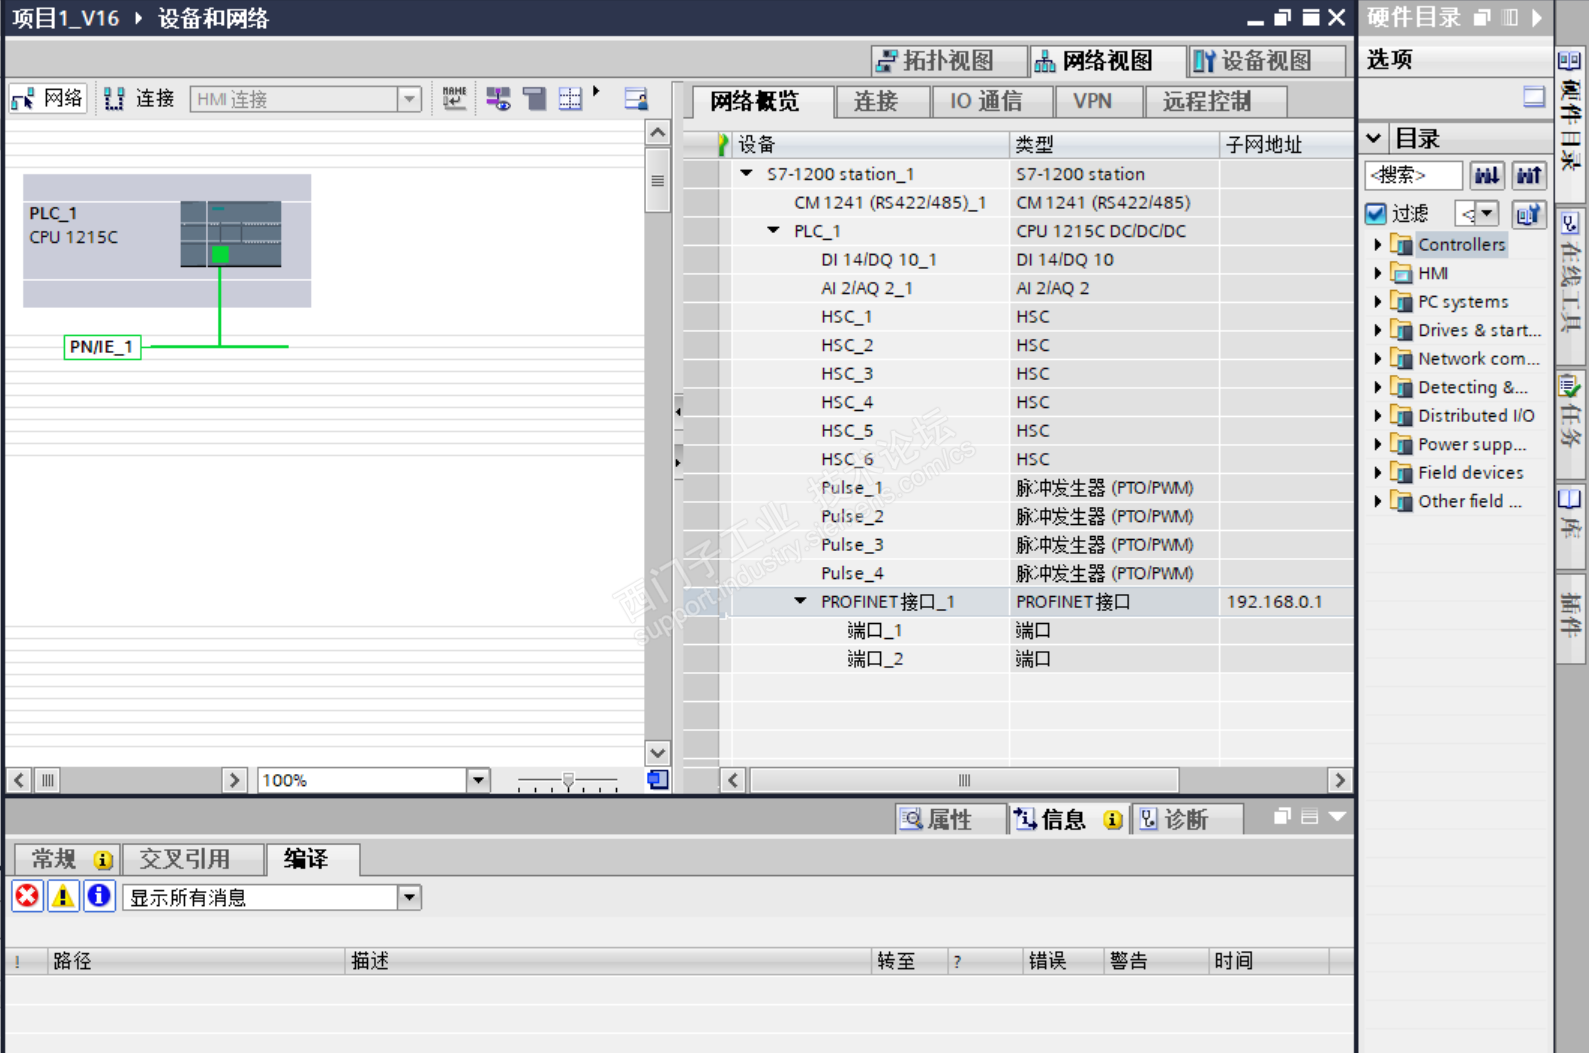Click the 子网地址 column header
The height and width of the screenshot is (1053, 1589).
click(1287, 145)
